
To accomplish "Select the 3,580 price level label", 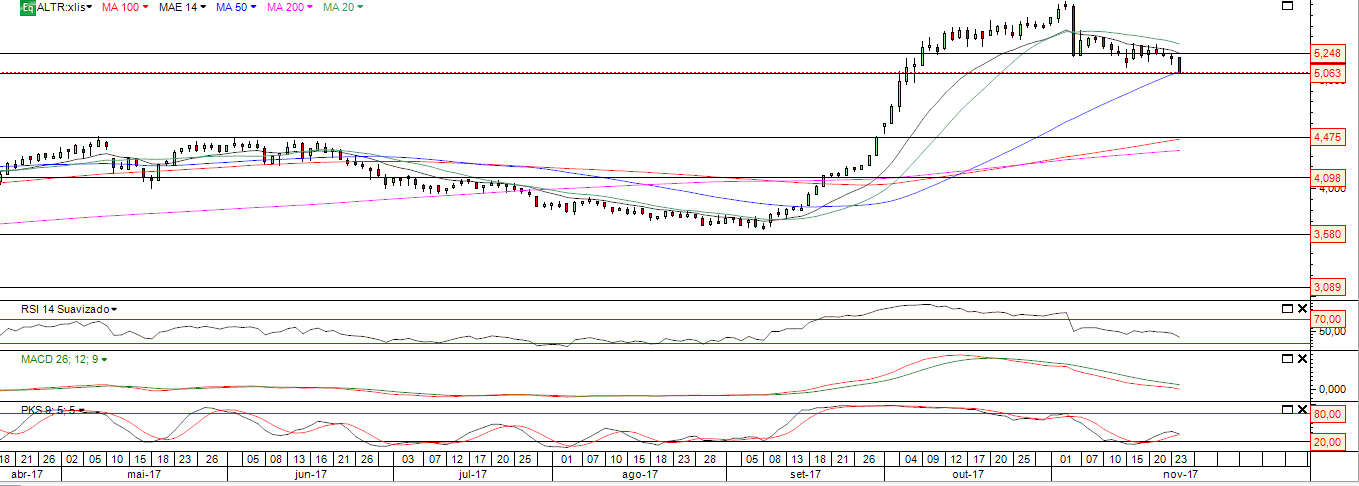I will point(1328,235).
